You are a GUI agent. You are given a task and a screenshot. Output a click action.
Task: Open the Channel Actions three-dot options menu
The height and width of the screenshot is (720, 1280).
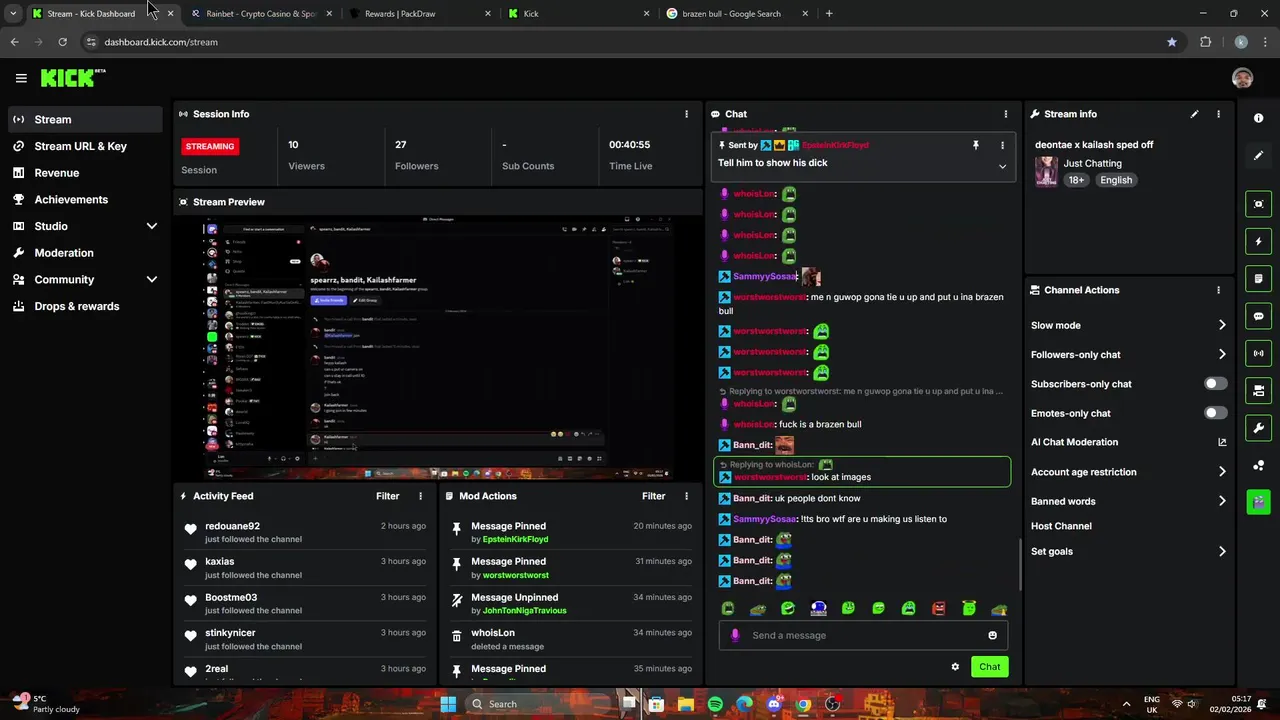coord(1218,290)
